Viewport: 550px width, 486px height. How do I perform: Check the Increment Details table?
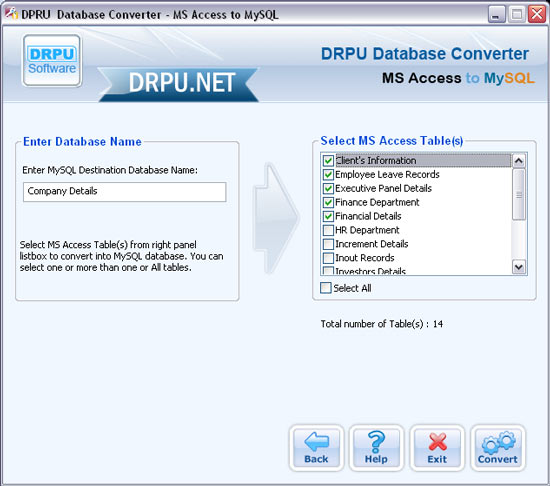(328, 244)
